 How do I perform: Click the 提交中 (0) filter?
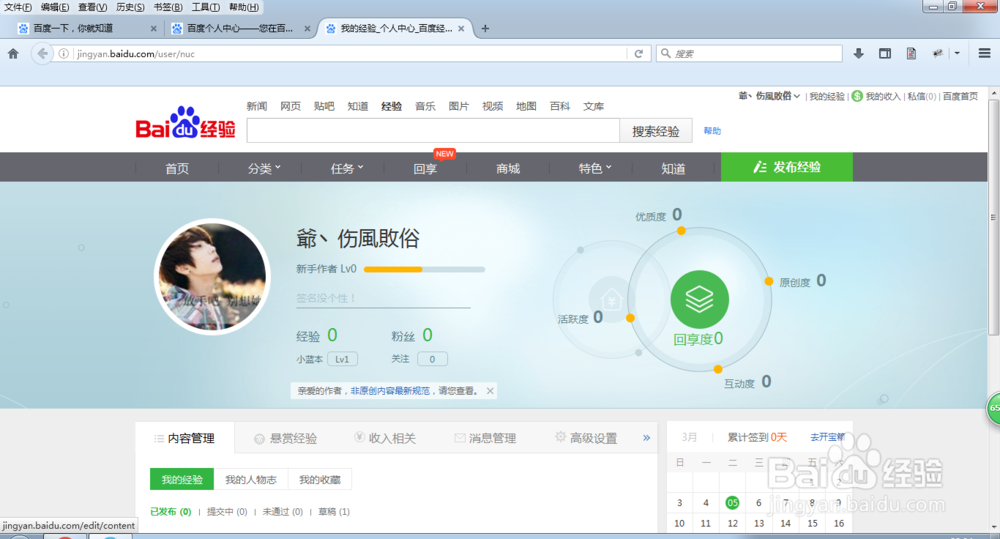227,512
